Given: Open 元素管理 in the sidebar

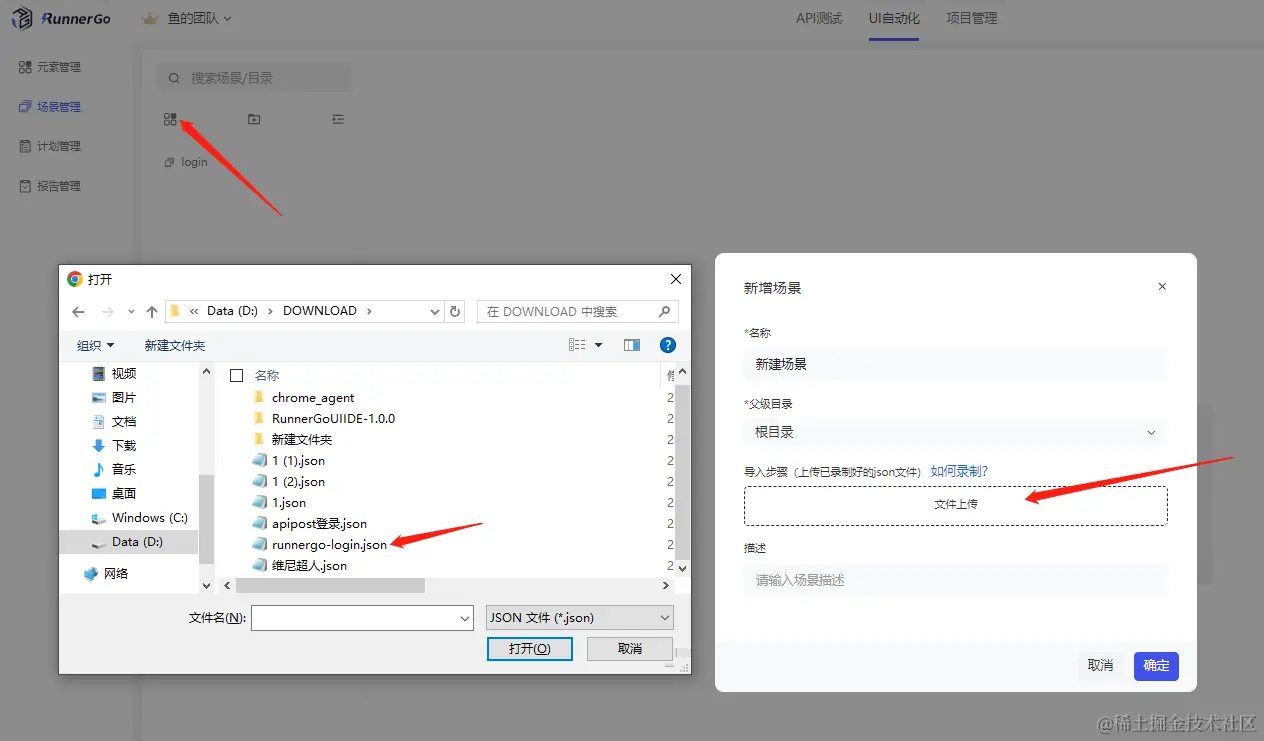Looking at the screenshot, I should tap(50, 67).
